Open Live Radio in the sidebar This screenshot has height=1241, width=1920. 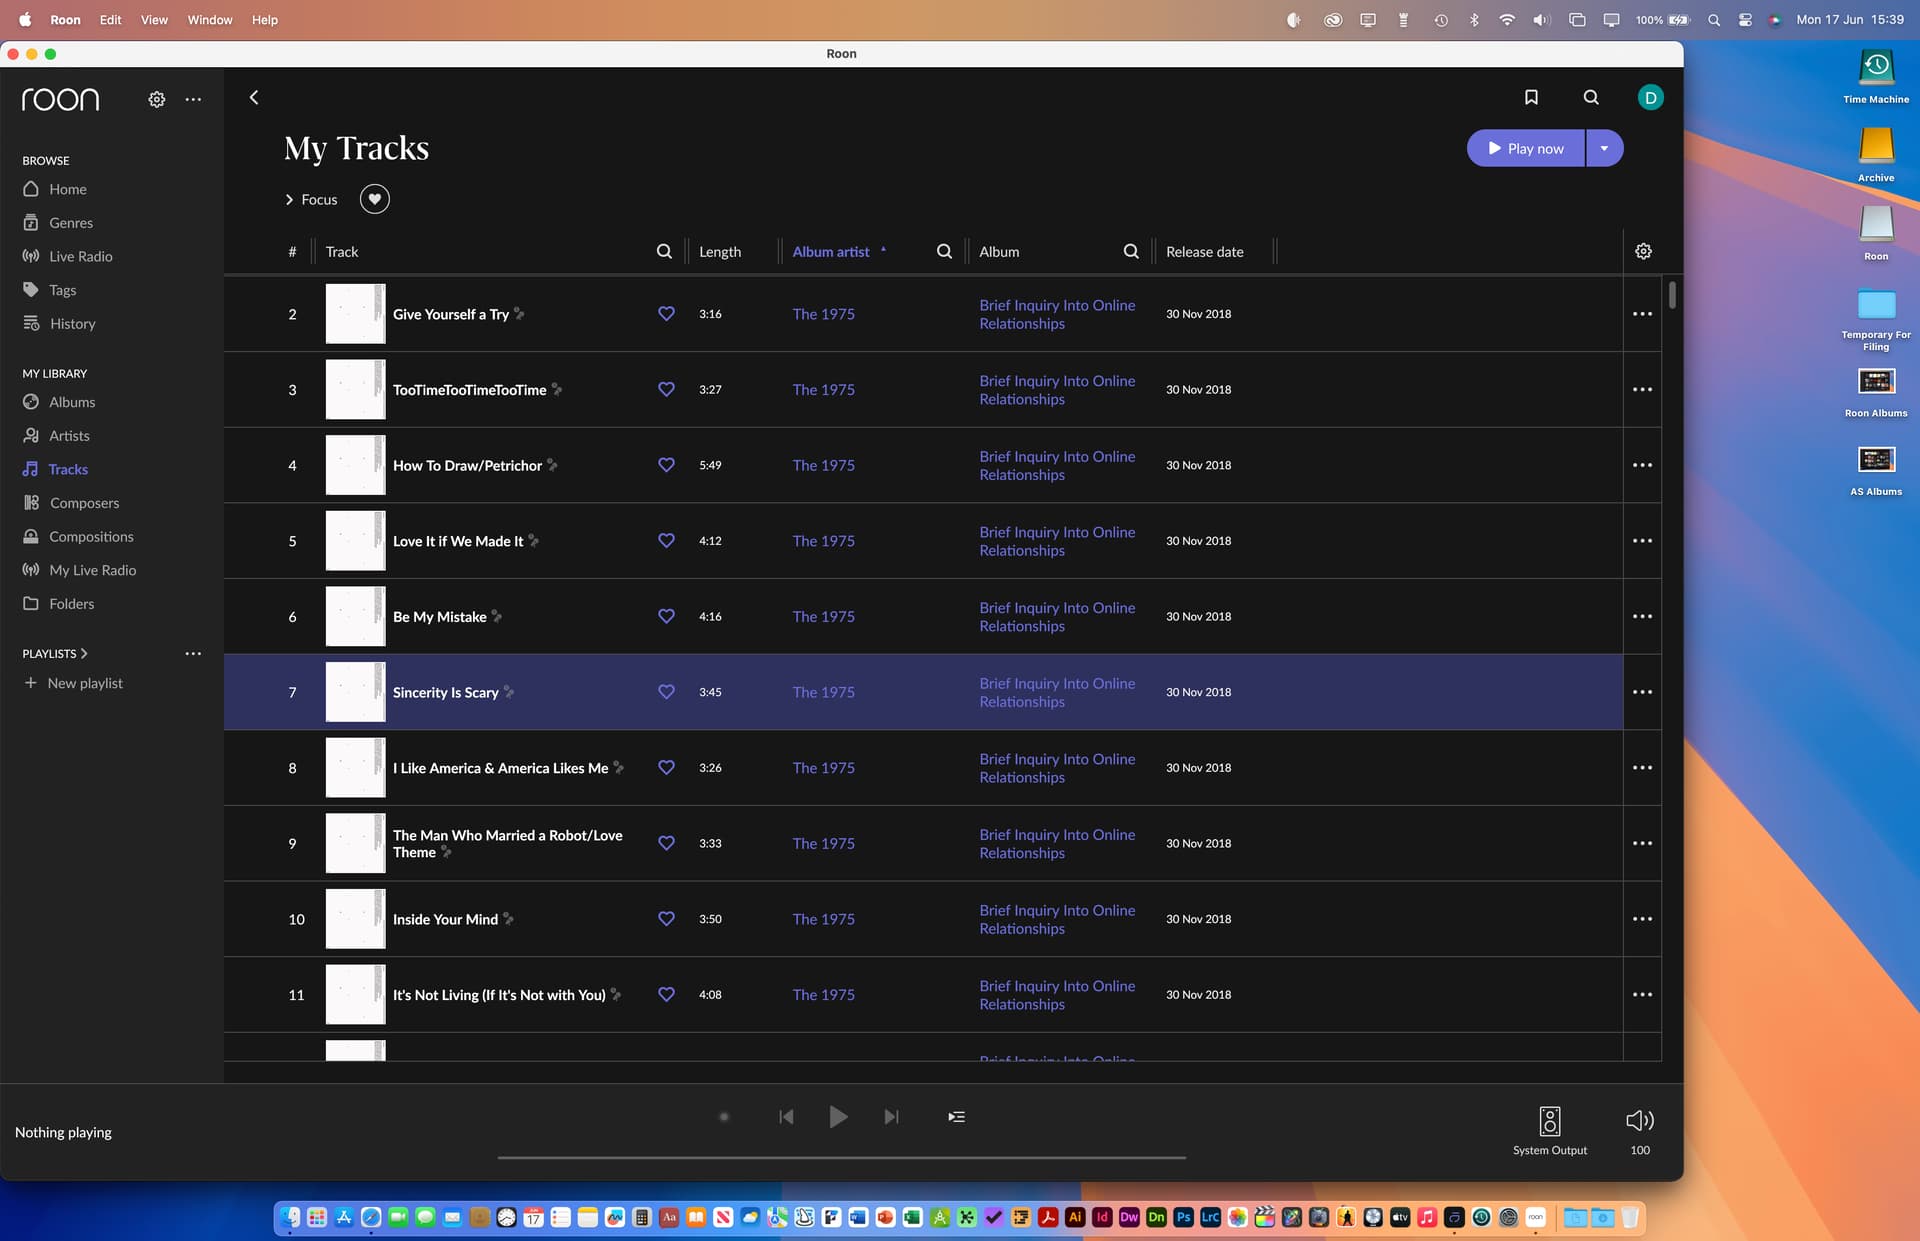(x=81, y=256)
